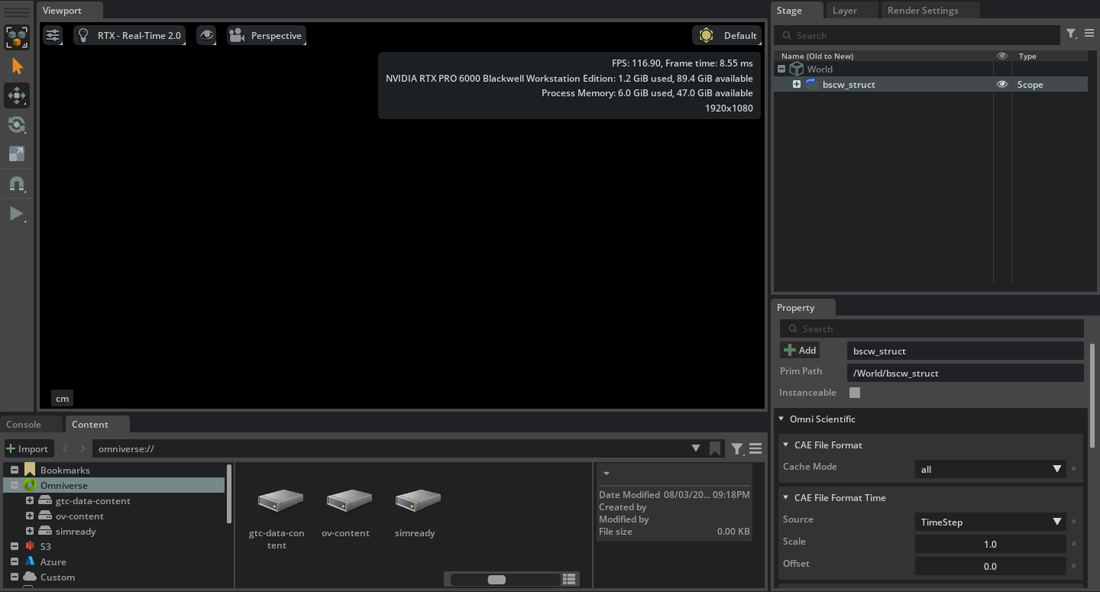Expand gtc-data-content in the tree

(29, 501)
